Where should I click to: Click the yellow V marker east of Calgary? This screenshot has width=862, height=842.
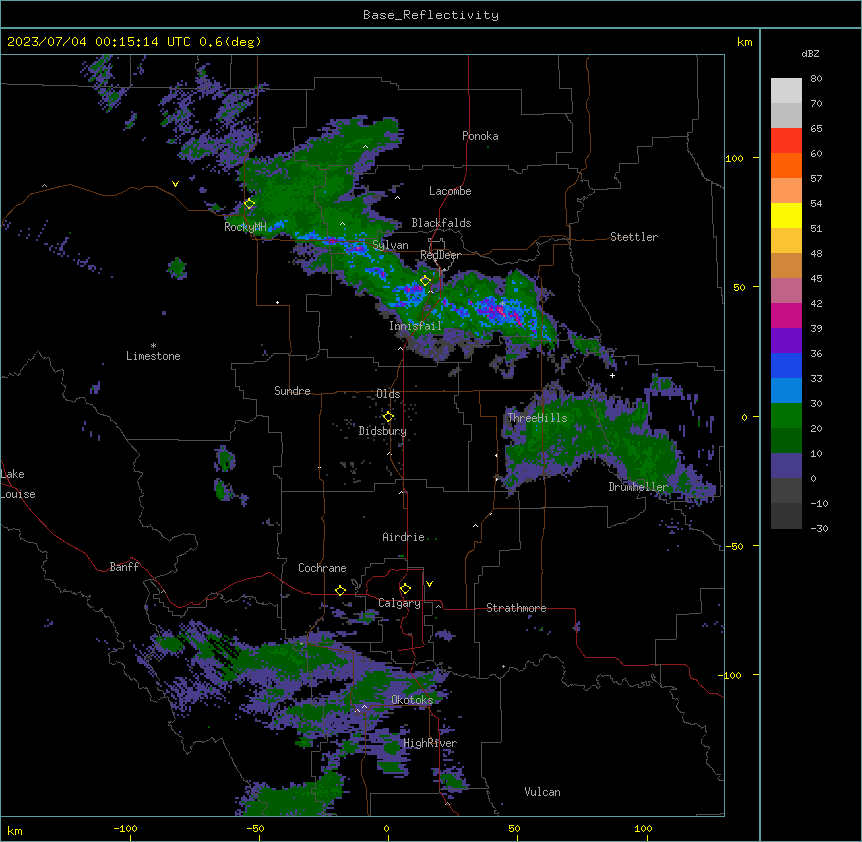(429, 584)
